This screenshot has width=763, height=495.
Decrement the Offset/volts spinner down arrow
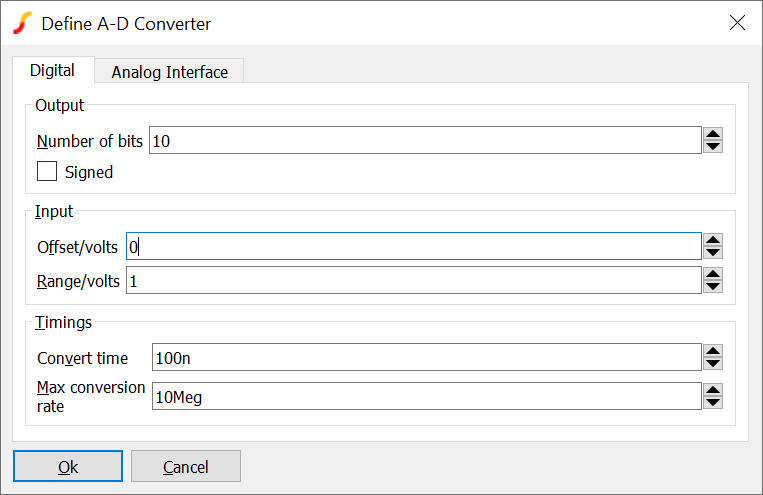tap(713, 252)
